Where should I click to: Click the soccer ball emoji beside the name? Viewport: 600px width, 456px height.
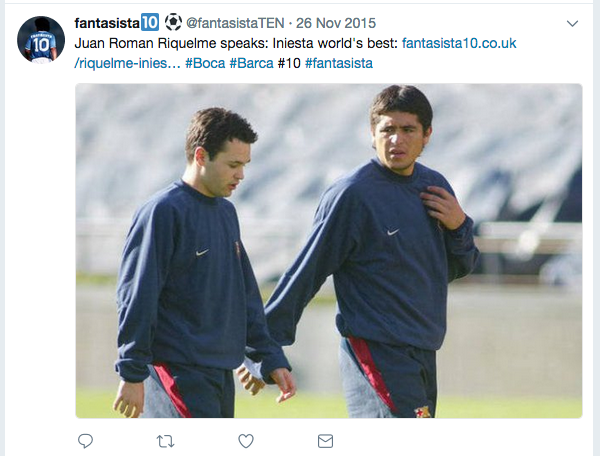(x=173, y=22)
